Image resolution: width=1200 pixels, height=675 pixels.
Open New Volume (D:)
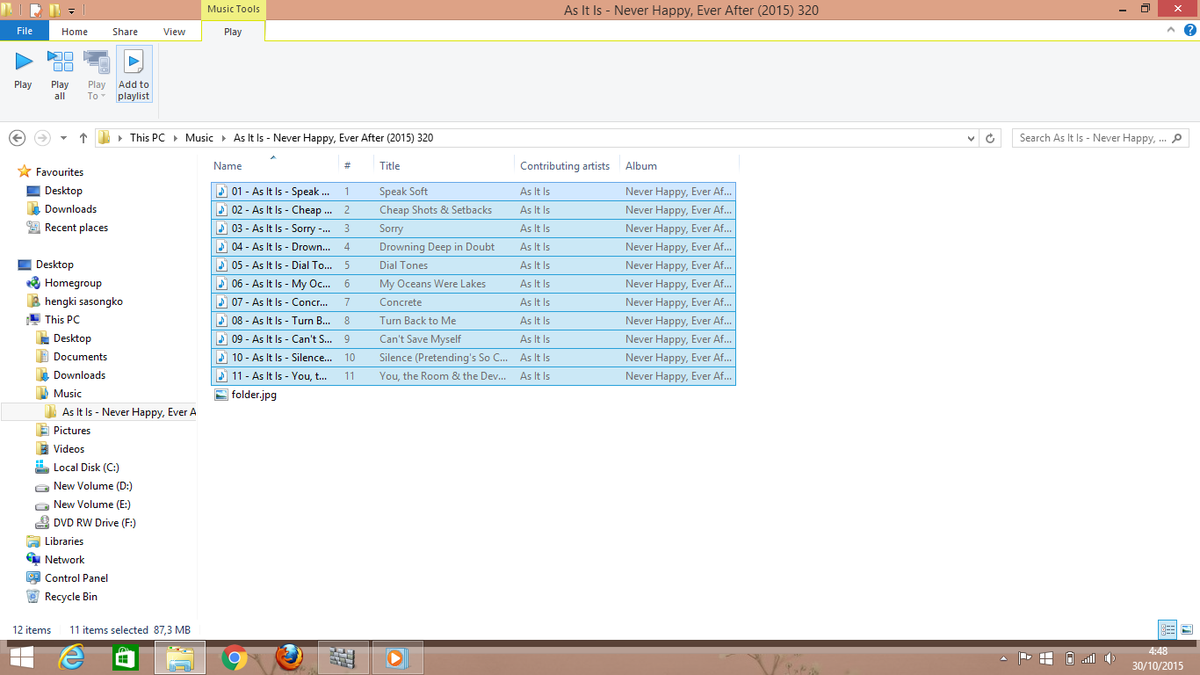pos(92,486)
